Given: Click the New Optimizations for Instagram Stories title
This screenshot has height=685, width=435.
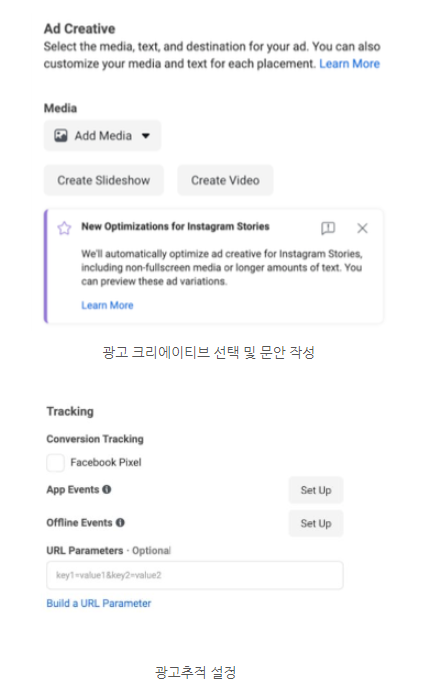Looking at the screenshot, I should (175, 226).
